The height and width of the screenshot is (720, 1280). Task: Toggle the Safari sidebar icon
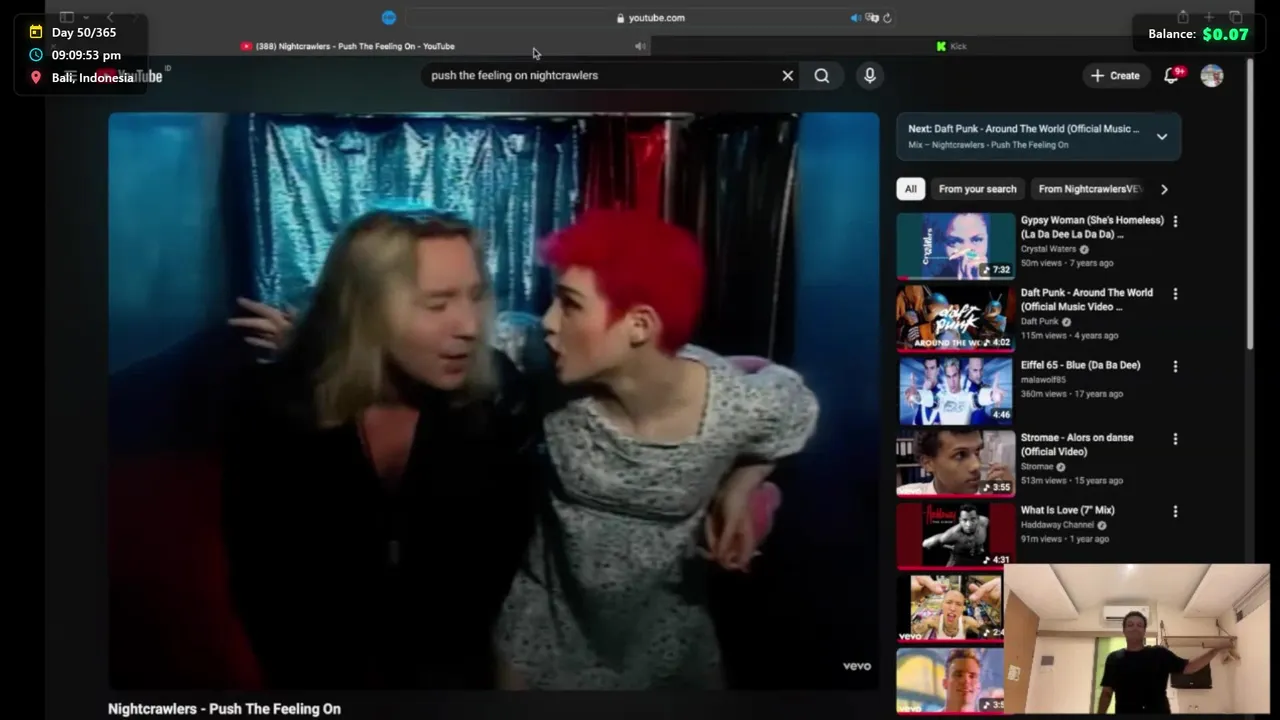click(67, 17)
